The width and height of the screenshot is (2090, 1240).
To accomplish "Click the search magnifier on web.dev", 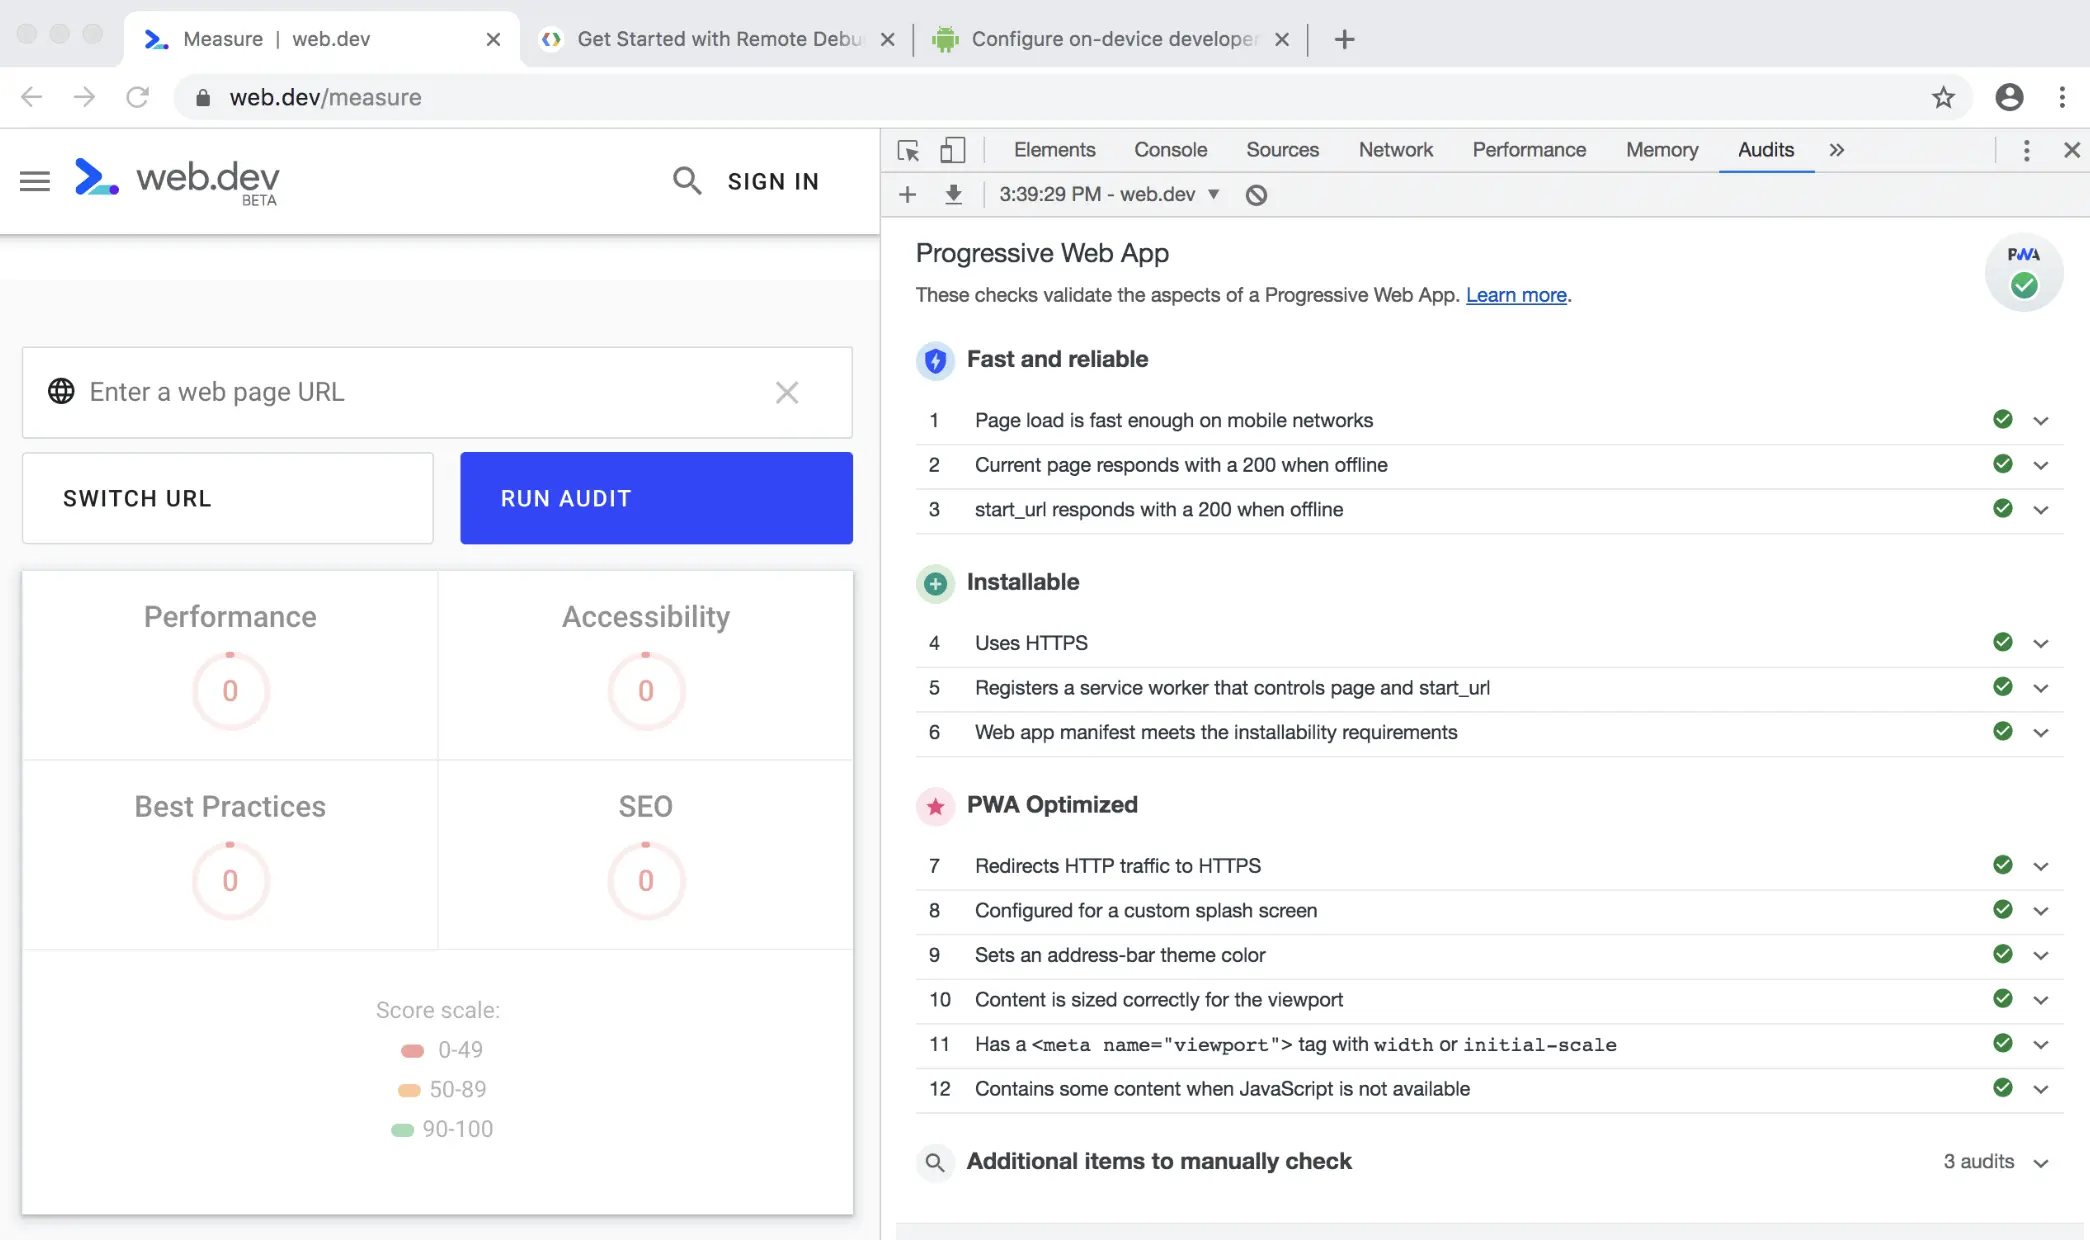I will click(686, 181).
